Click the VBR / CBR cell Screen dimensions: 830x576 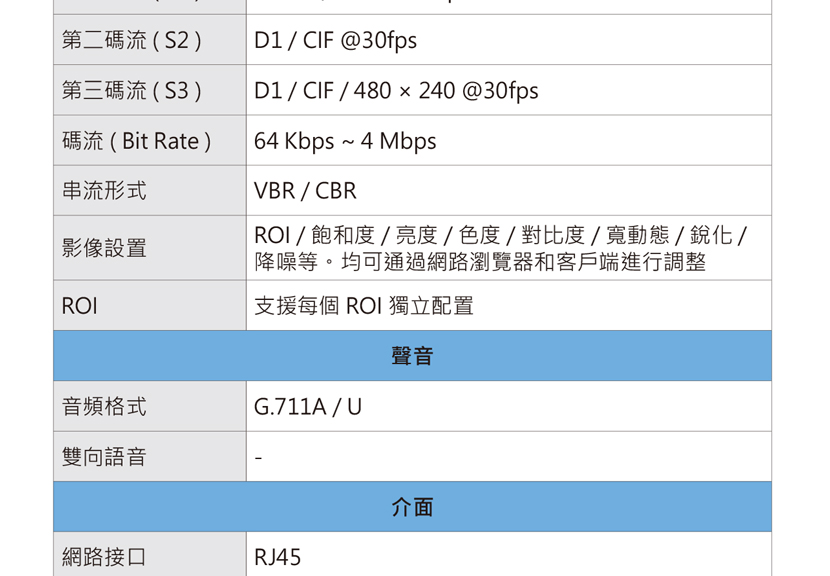[x=305, y=191]
